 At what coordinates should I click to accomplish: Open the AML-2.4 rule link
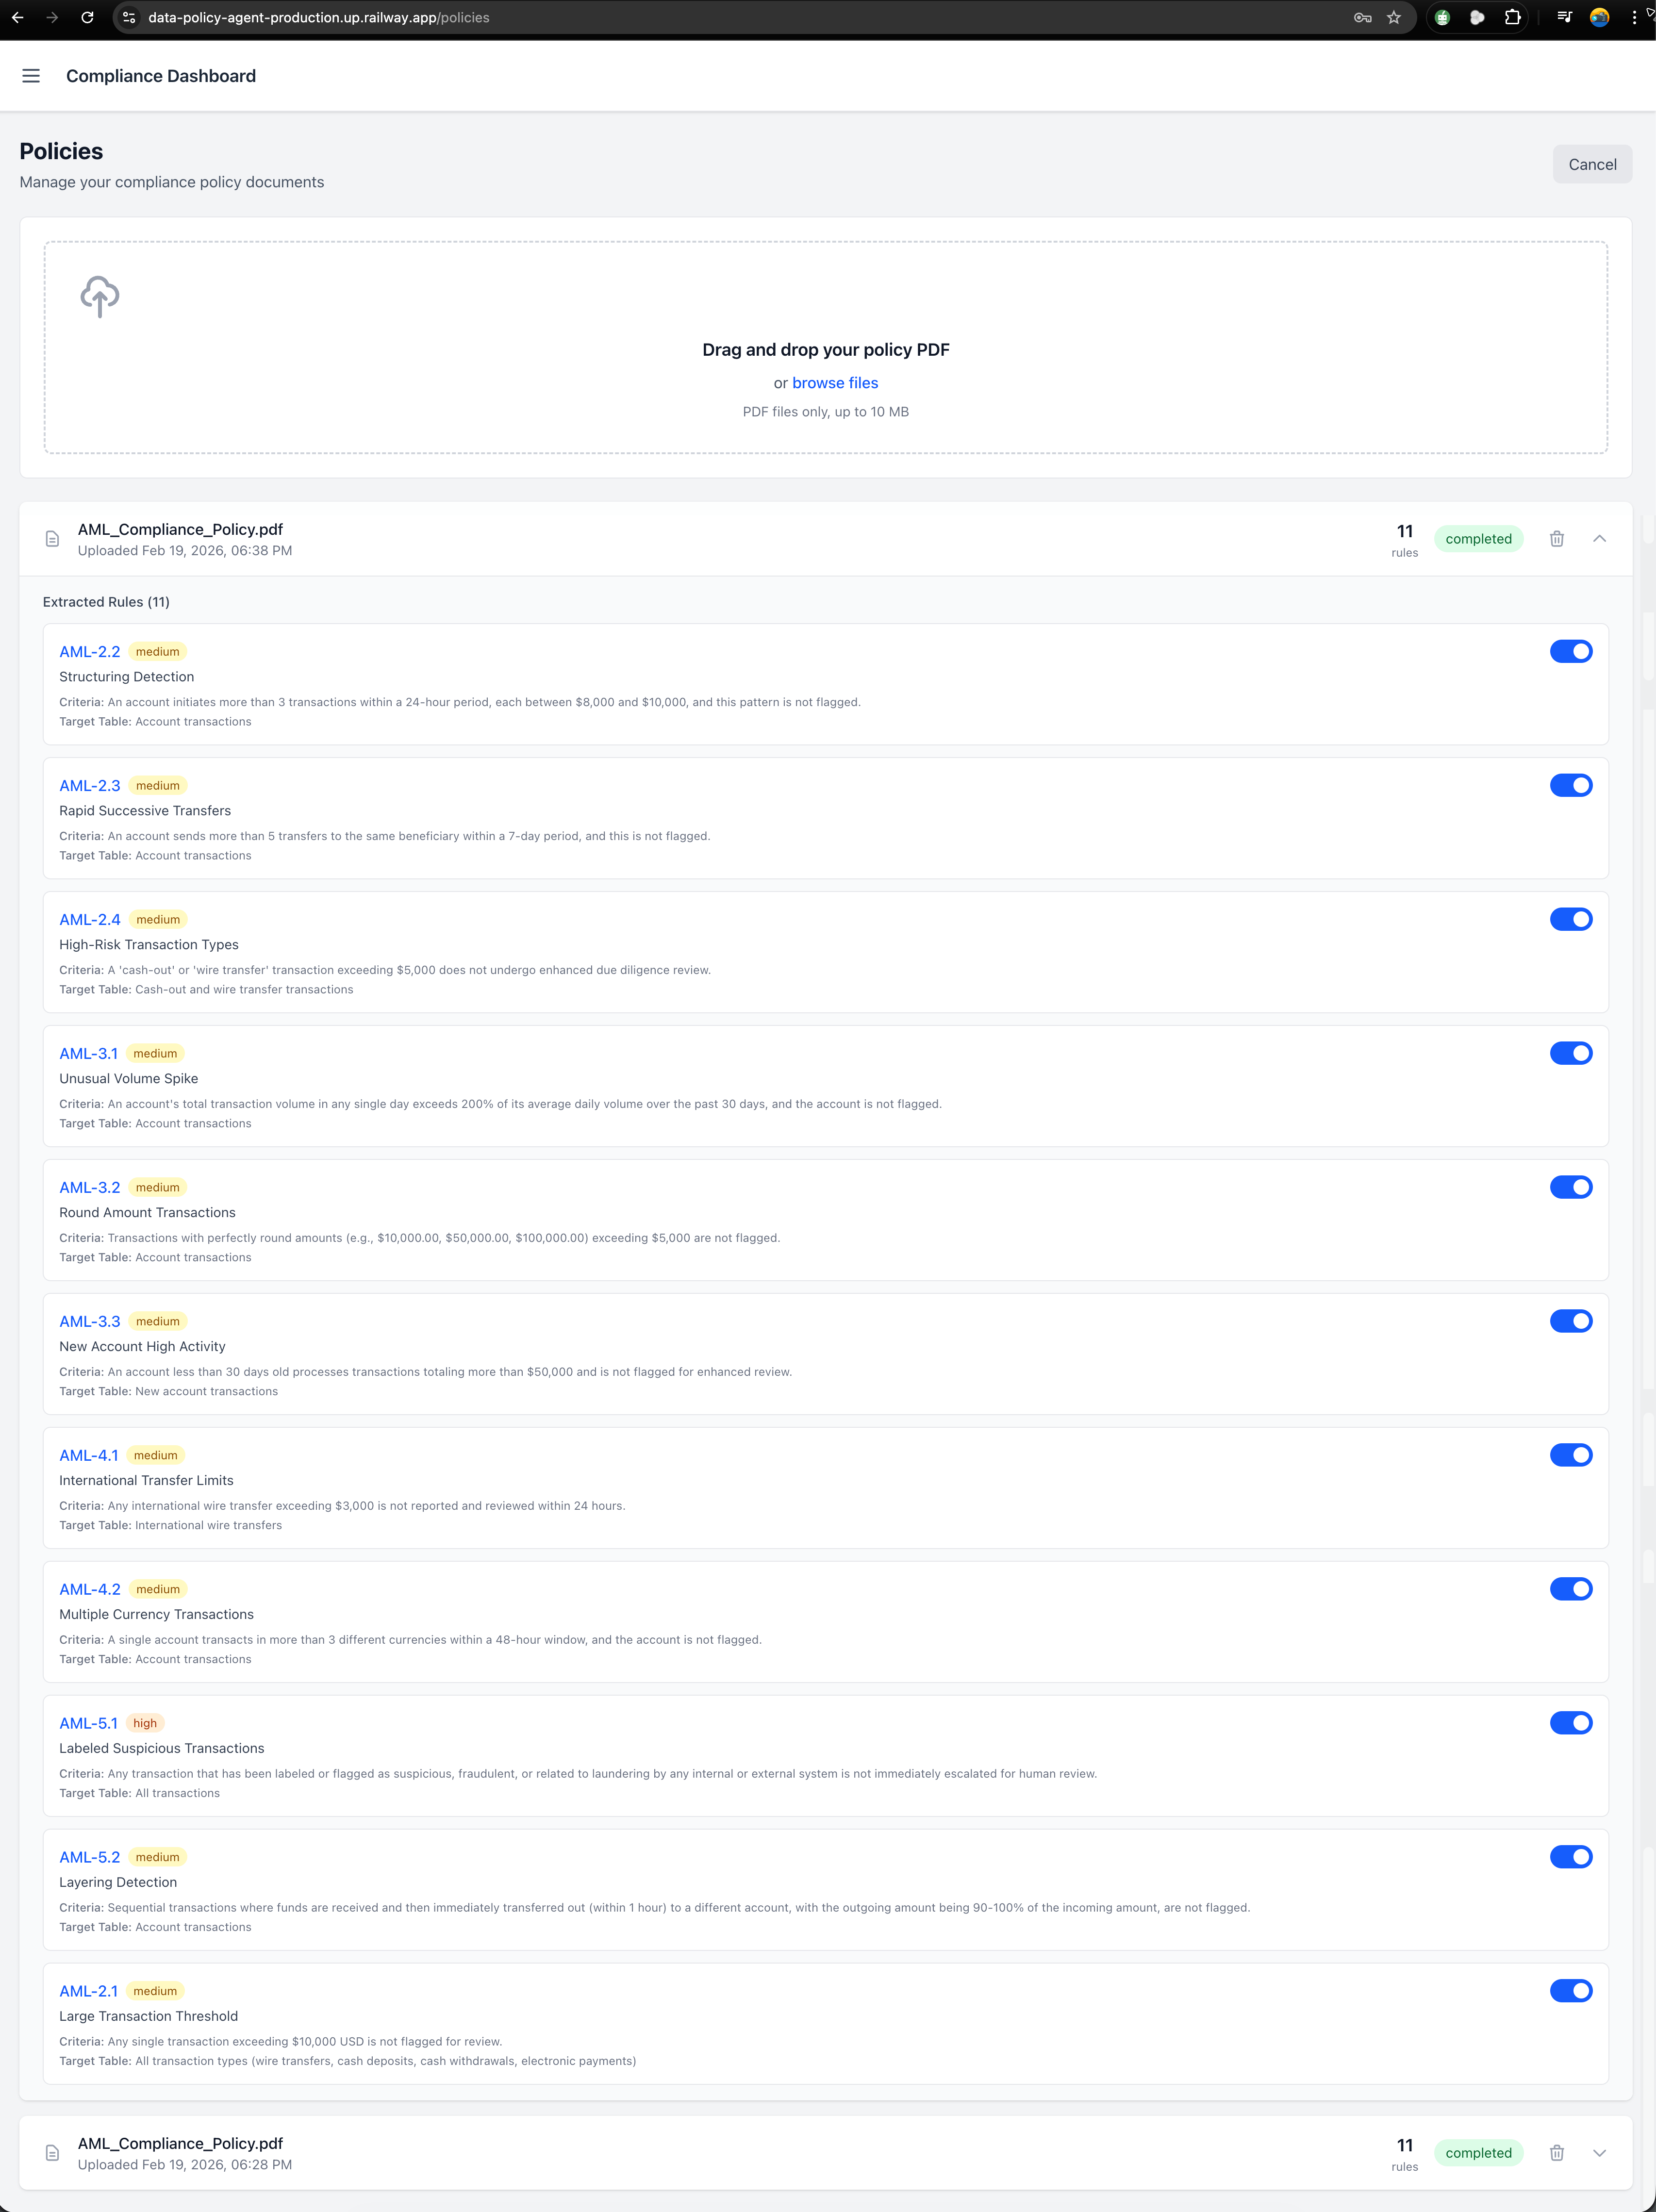(90, 920)
